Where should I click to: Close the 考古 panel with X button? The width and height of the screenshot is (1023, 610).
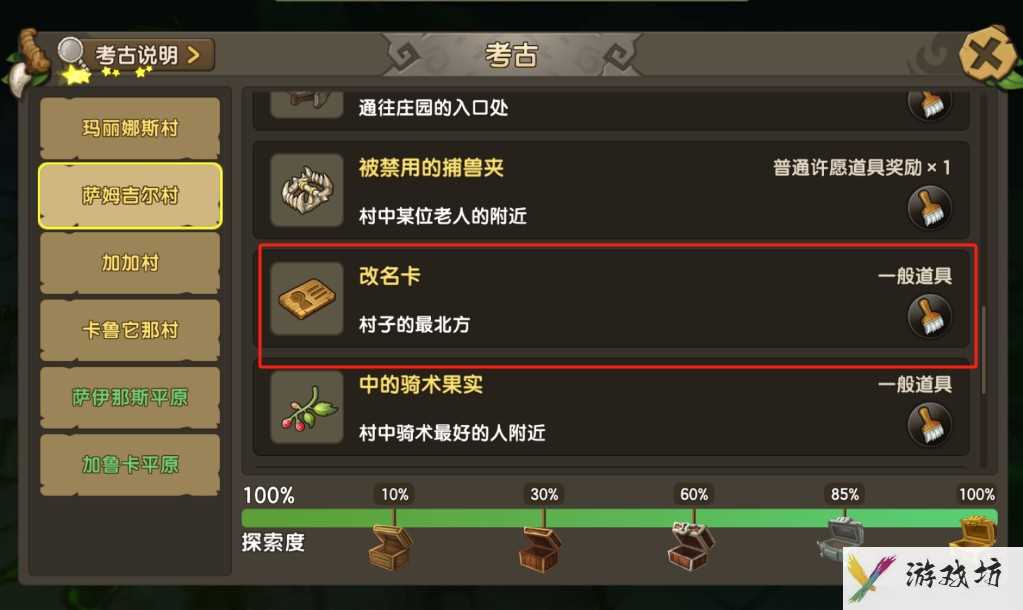click(986, 55)
